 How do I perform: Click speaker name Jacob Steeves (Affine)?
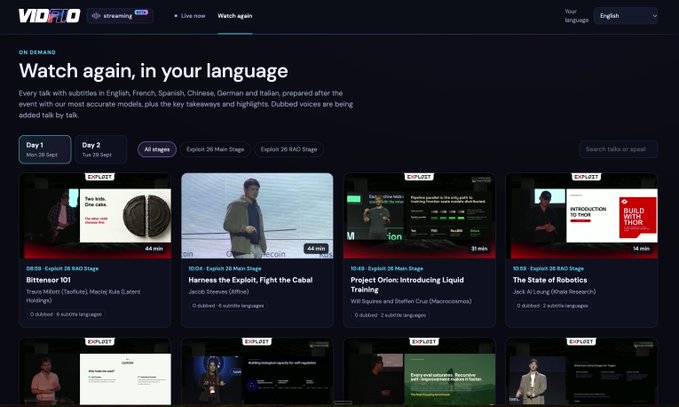tap(219, 292)
